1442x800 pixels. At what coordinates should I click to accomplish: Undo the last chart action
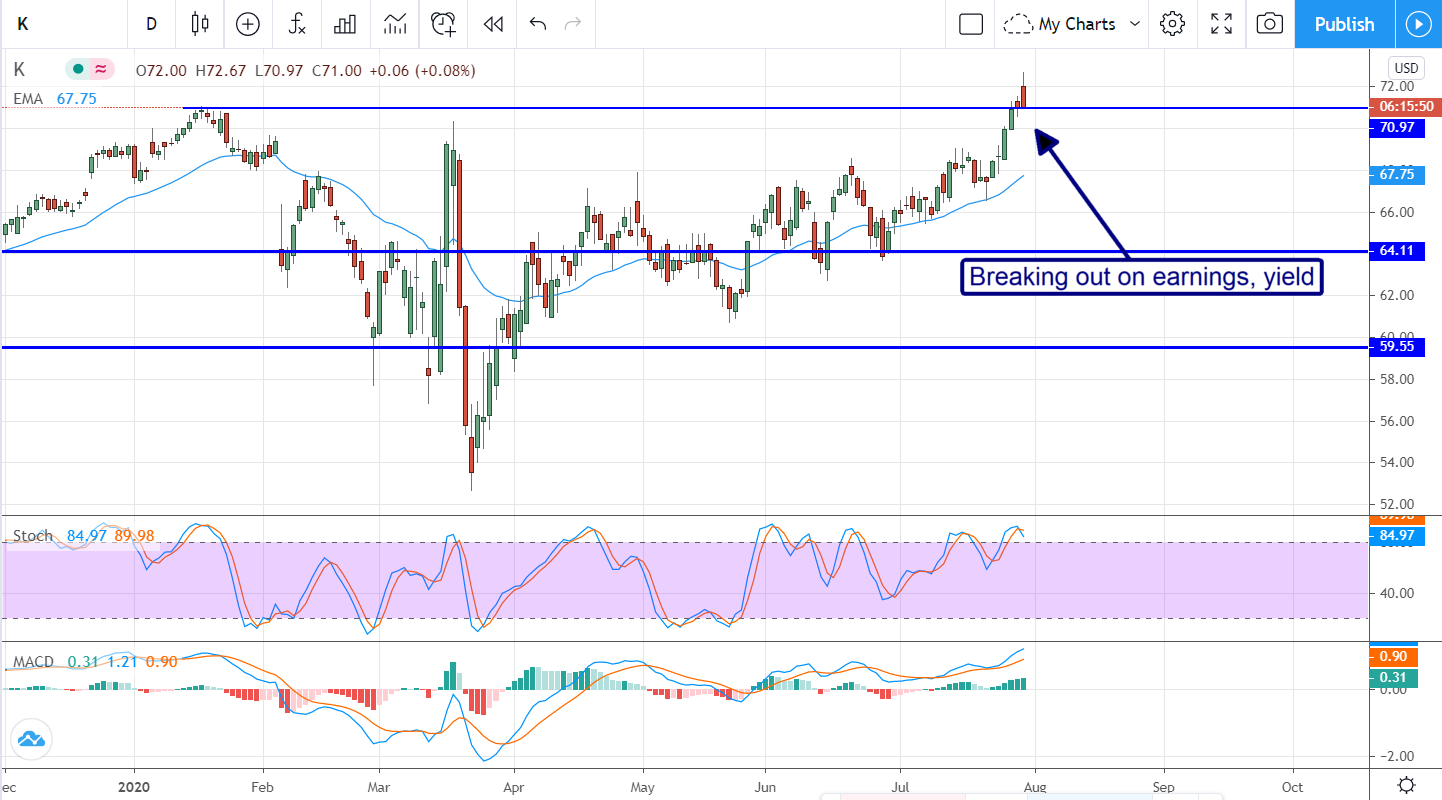click(538, 24)
